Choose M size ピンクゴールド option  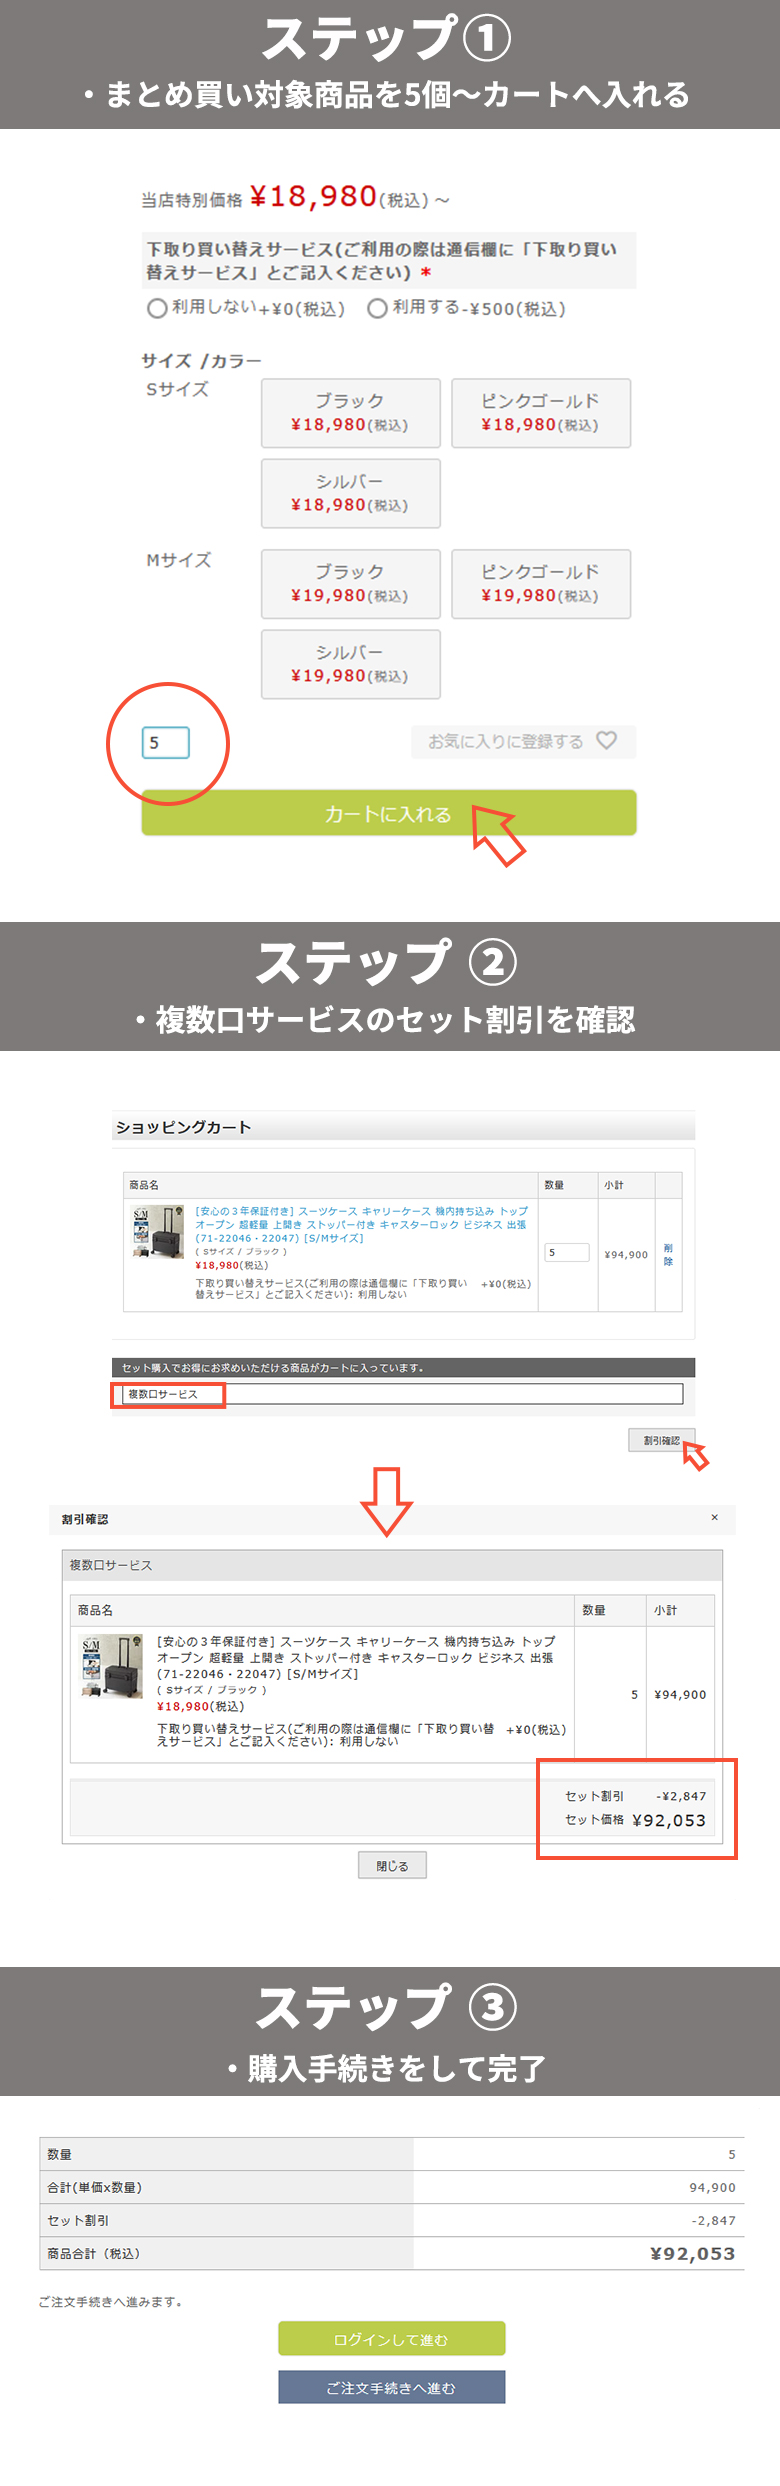click(x=540, y=583)
